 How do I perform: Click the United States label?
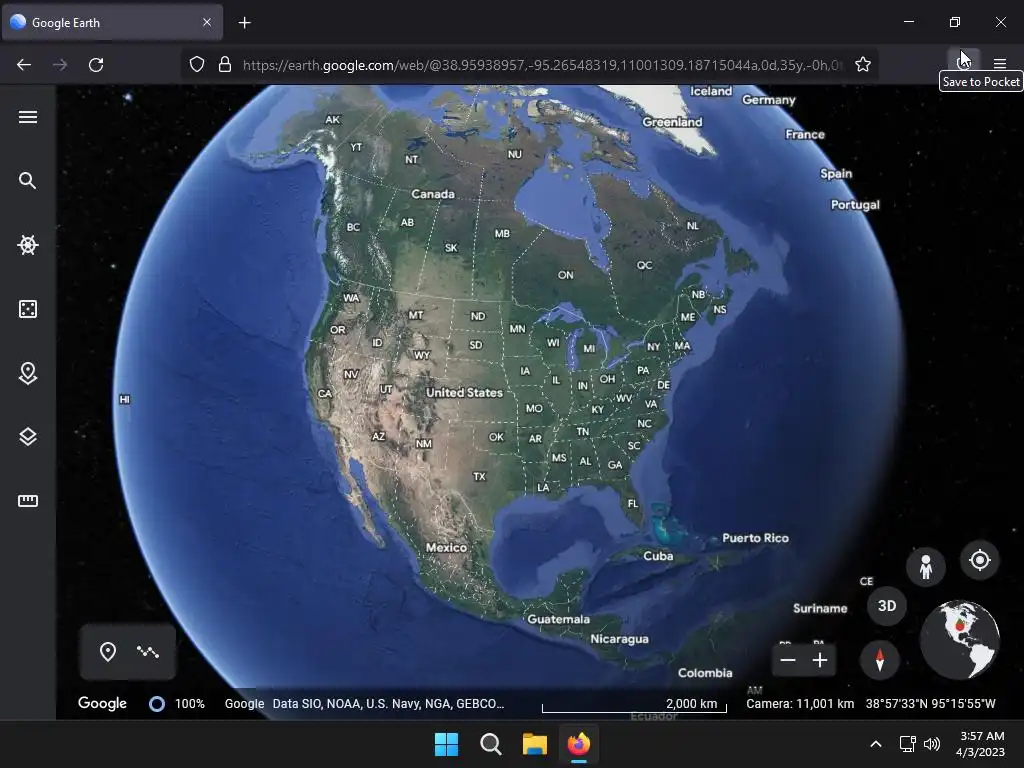[464, 392]
